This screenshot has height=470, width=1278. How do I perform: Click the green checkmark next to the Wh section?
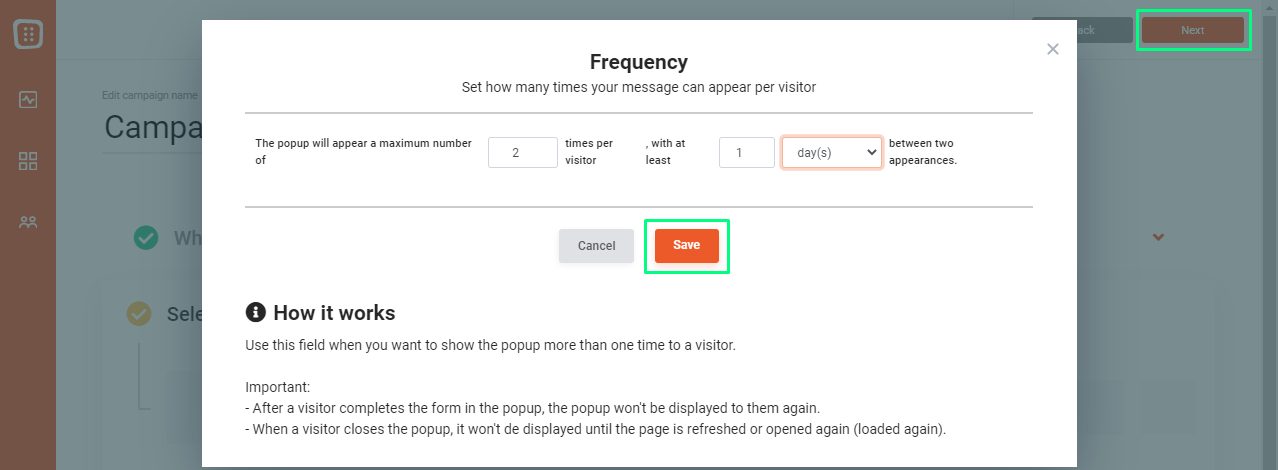[x=146, y=238]
